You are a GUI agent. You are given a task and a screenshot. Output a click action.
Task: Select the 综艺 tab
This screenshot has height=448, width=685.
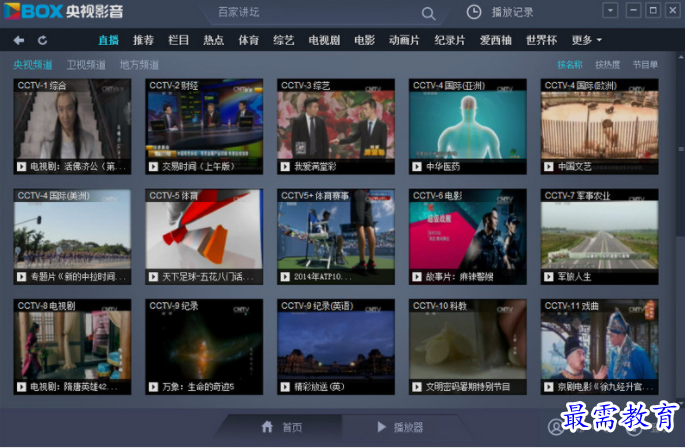[x=284, y=40]
